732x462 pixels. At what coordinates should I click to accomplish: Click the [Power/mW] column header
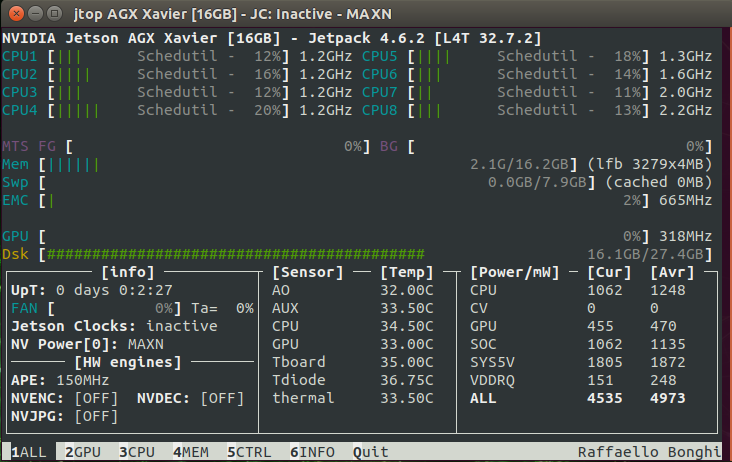514,273
